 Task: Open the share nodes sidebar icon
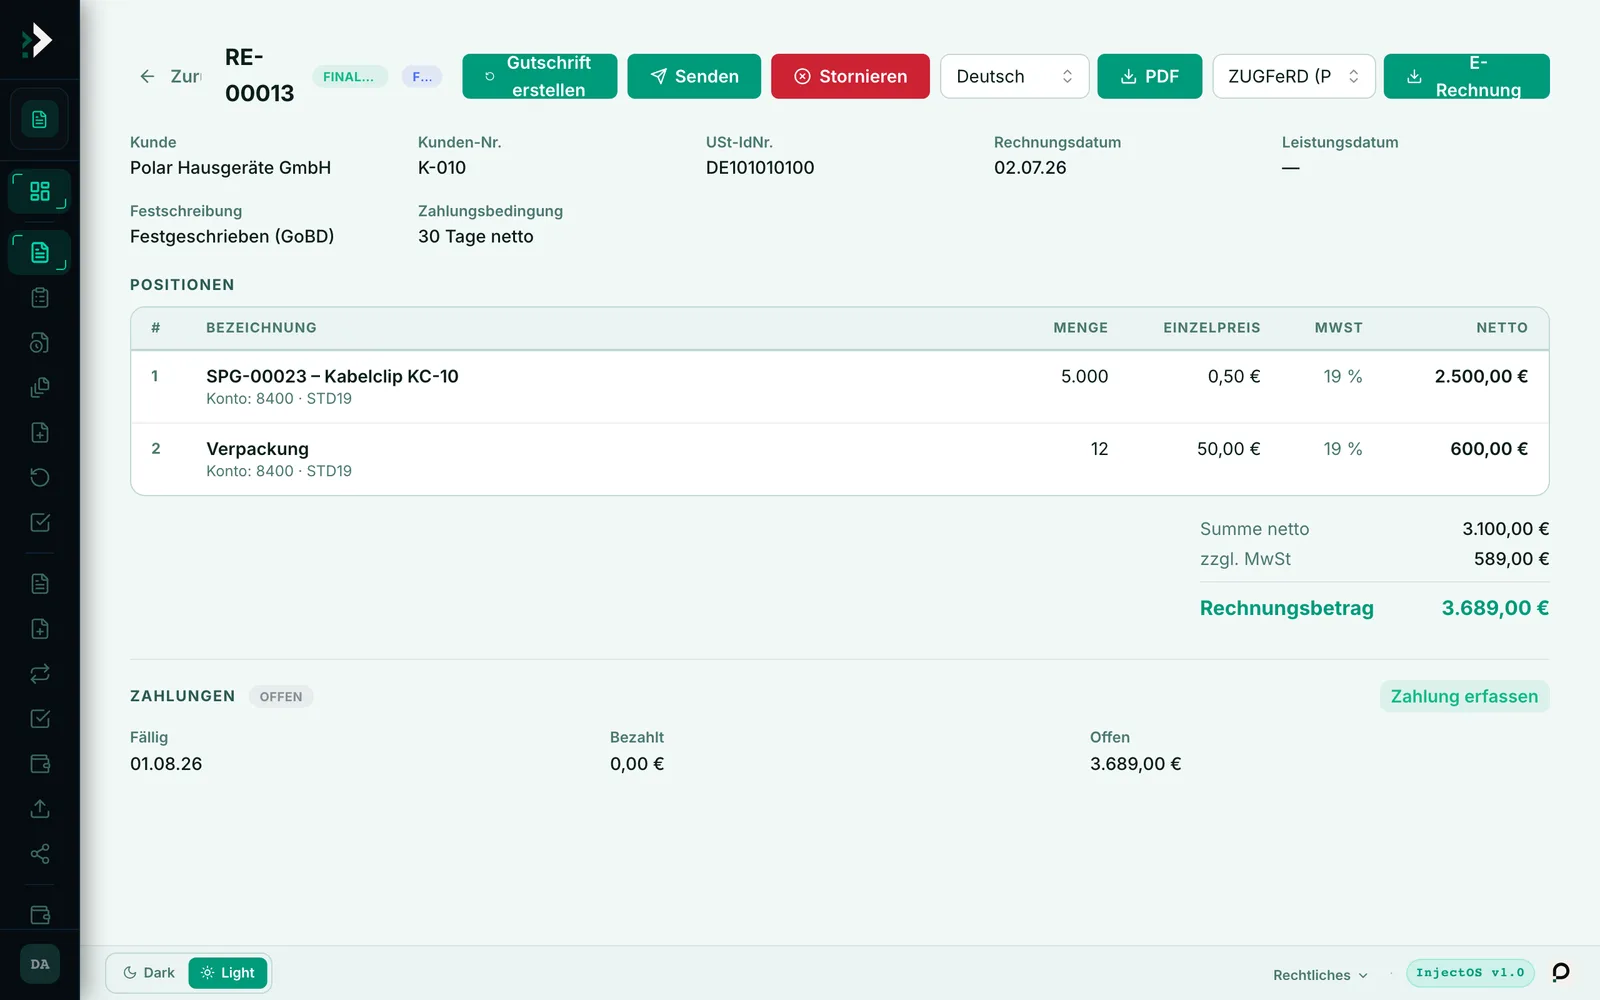point(40,854)
